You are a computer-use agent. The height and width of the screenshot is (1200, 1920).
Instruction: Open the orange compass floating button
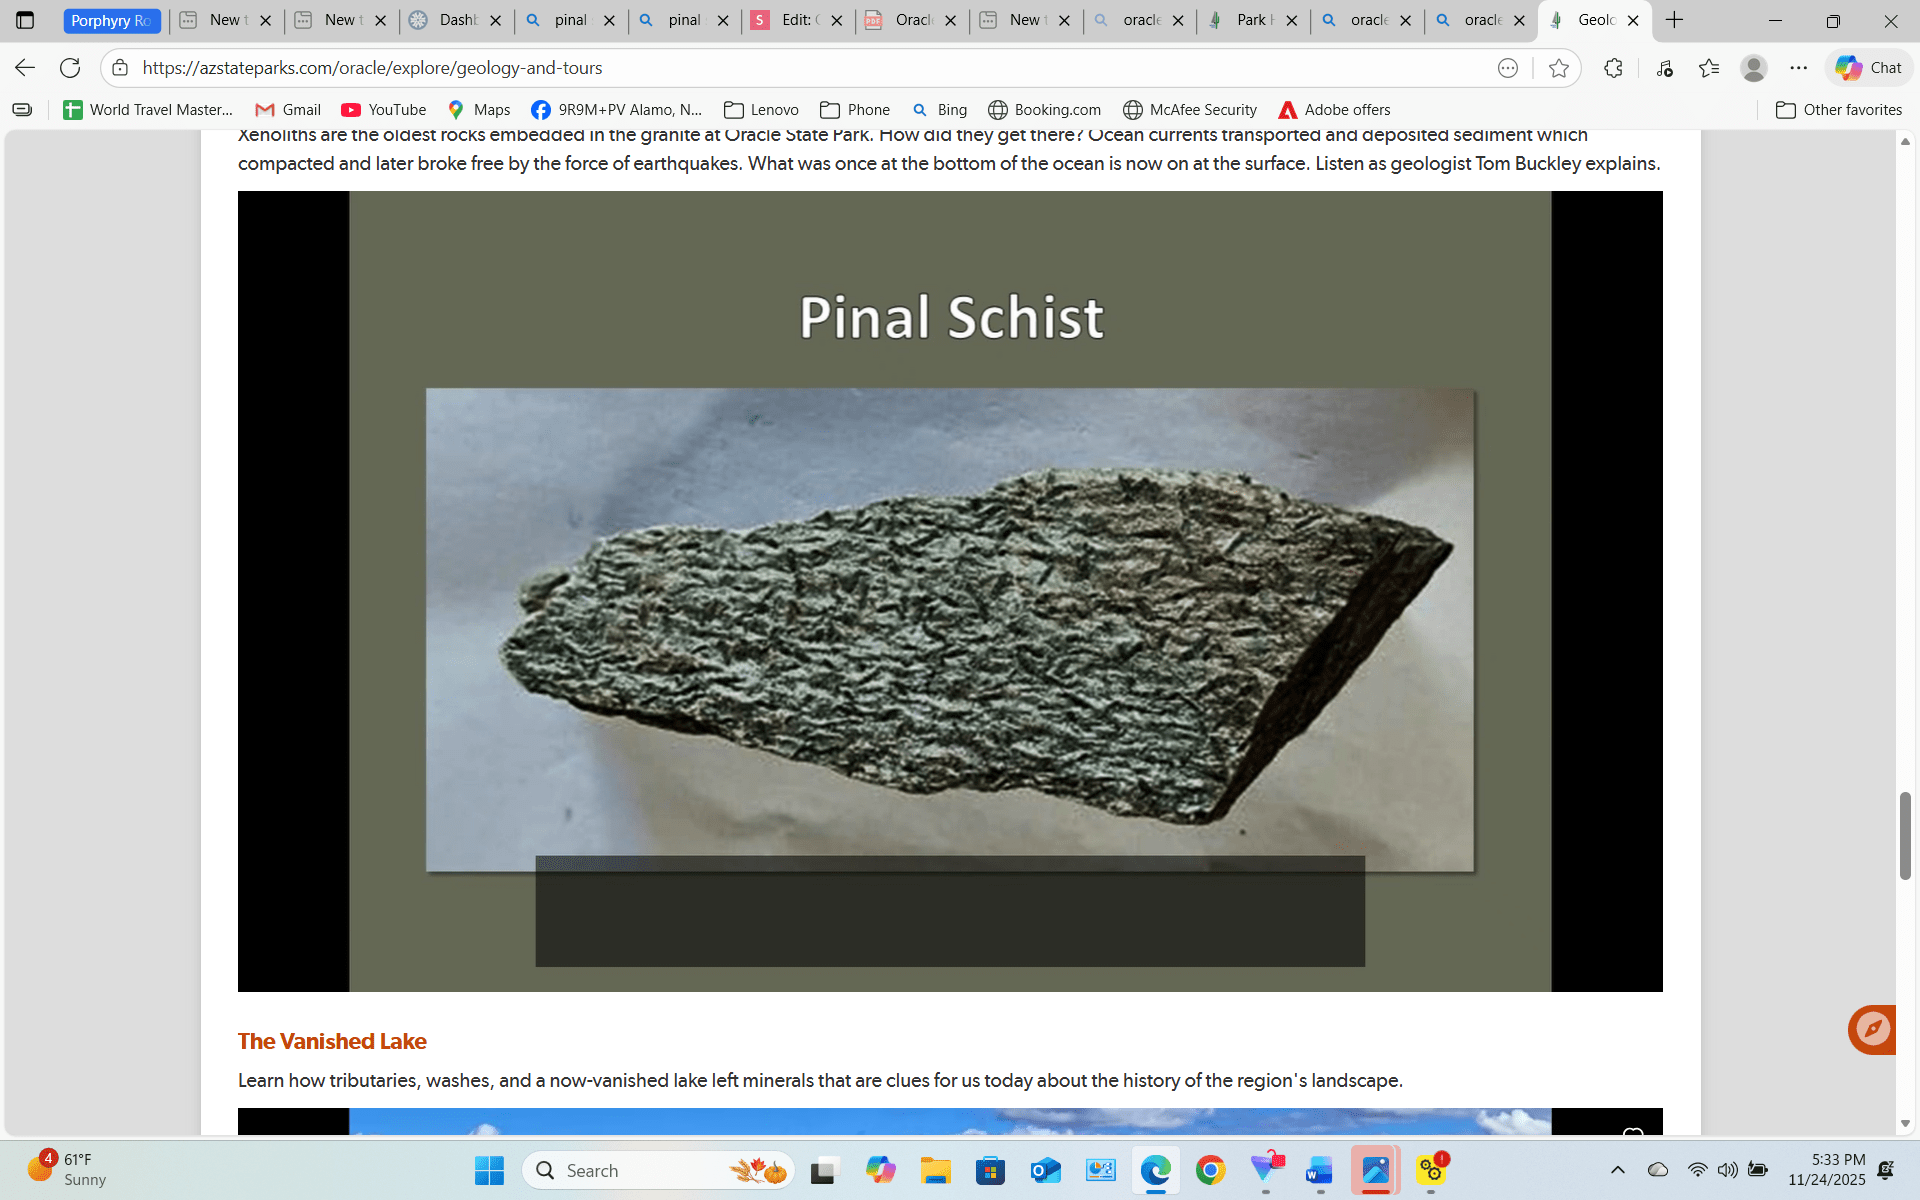1872,1029
